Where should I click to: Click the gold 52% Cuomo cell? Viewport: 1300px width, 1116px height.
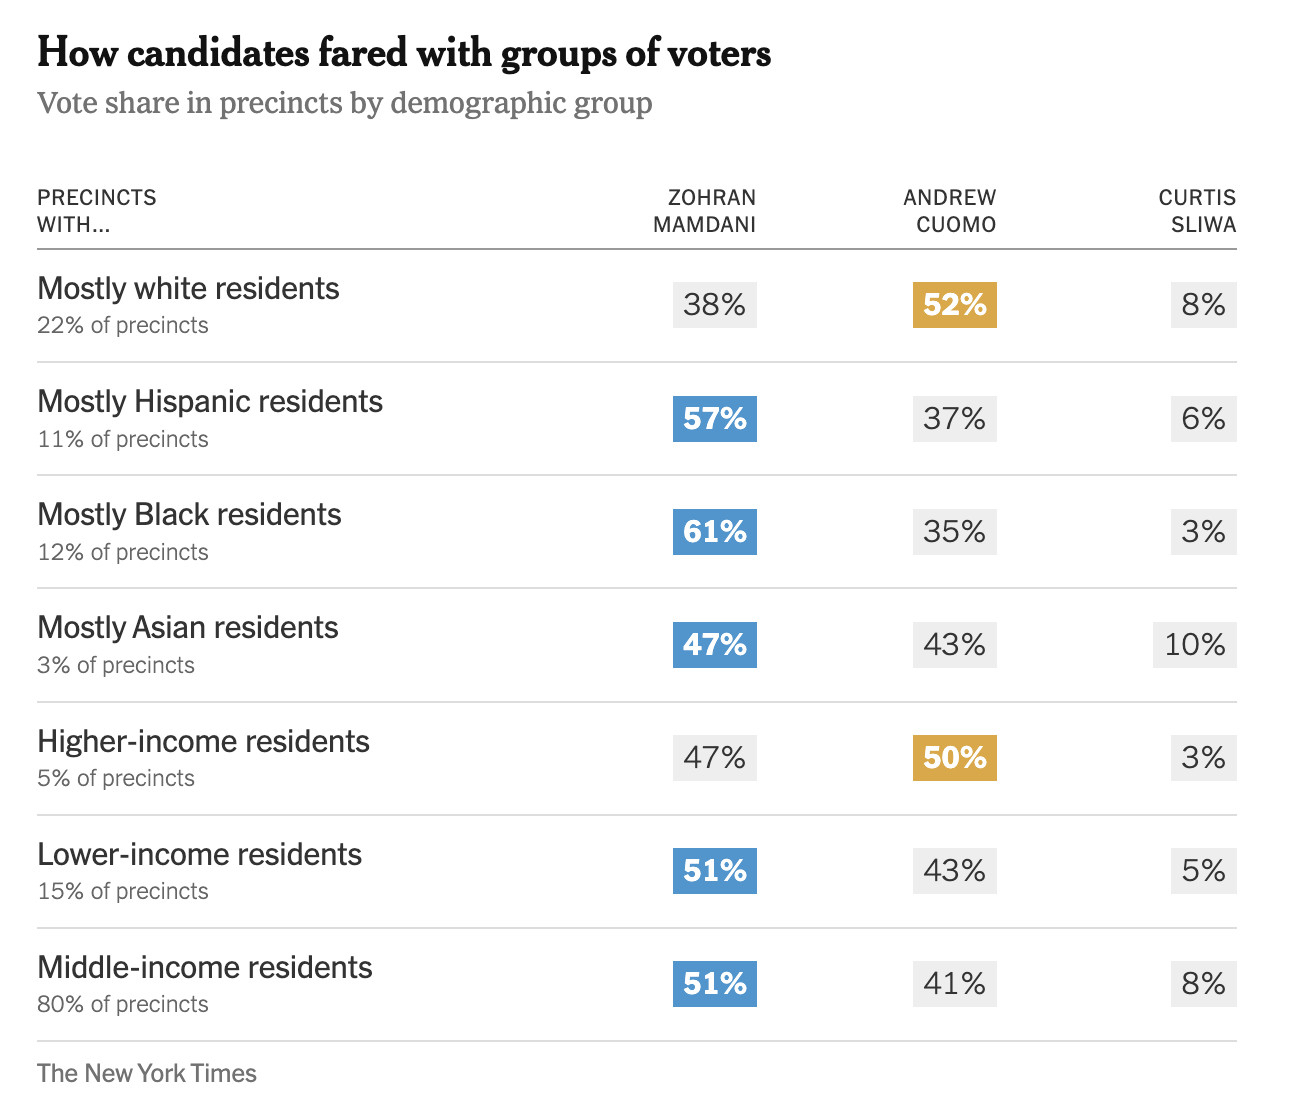(x=954, y=305)
